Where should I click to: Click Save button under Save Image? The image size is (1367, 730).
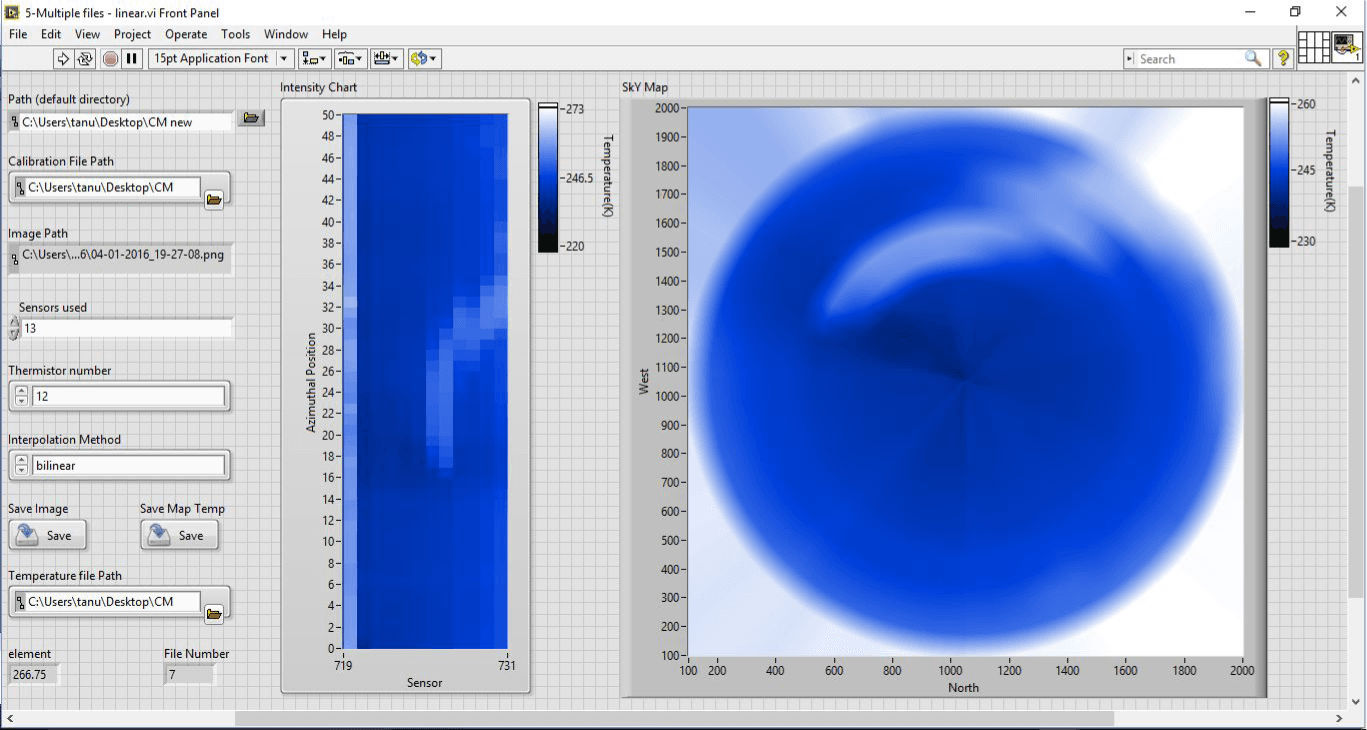click(47, 536)
